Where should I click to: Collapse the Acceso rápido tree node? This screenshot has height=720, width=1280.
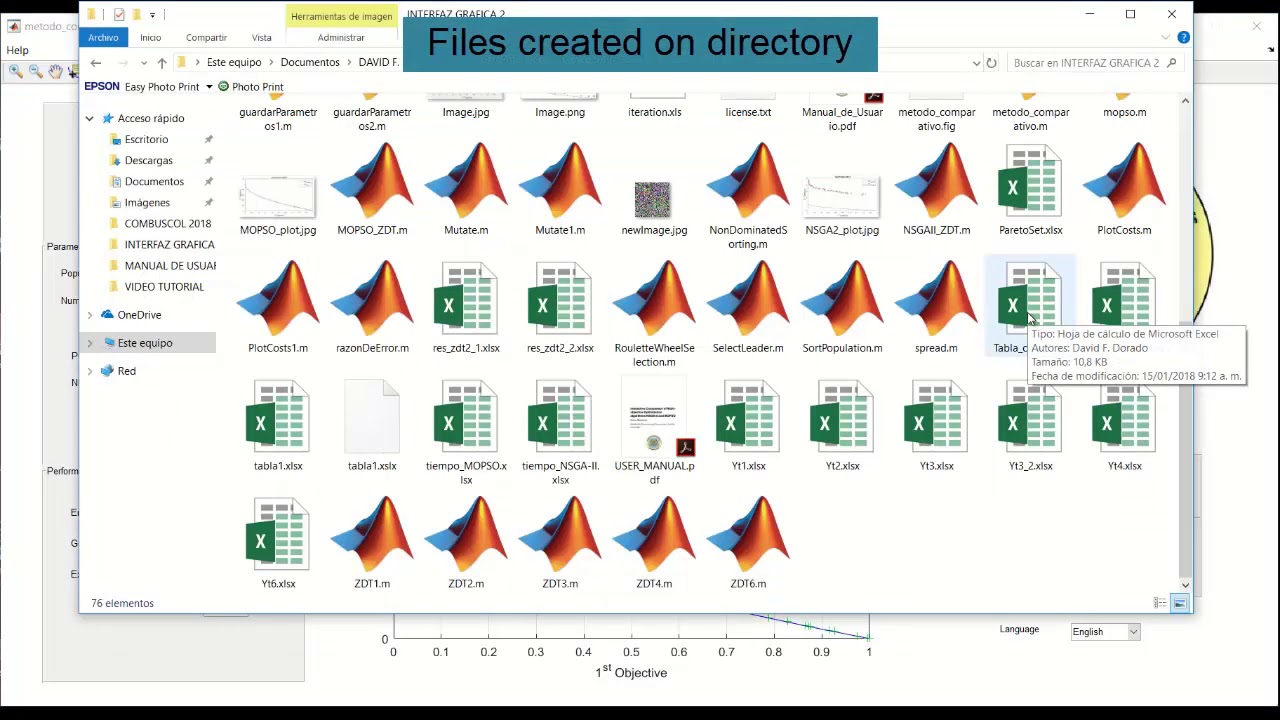pos(89,118)
